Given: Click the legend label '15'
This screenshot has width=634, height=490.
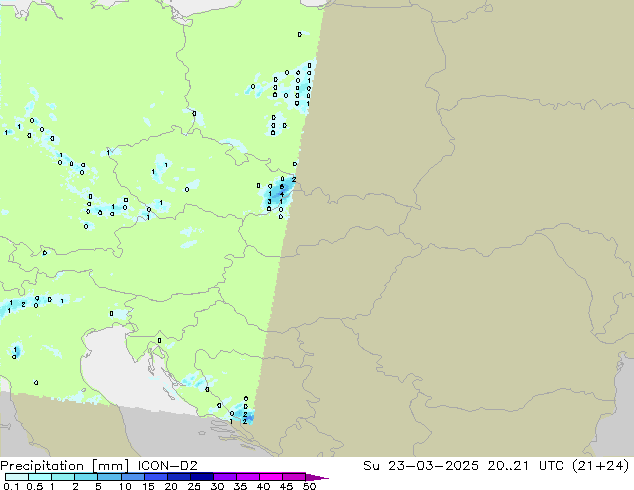Looking at the screenshot, I should [148, 486].
